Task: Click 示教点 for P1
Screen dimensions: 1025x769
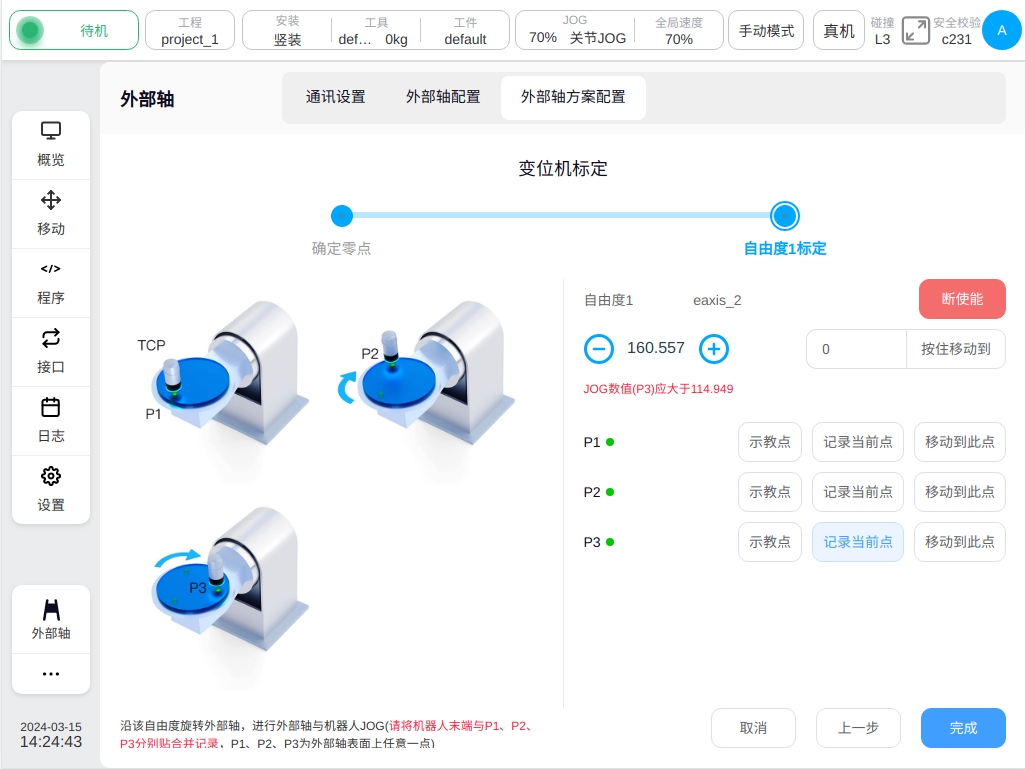Action: click(769, 442)
